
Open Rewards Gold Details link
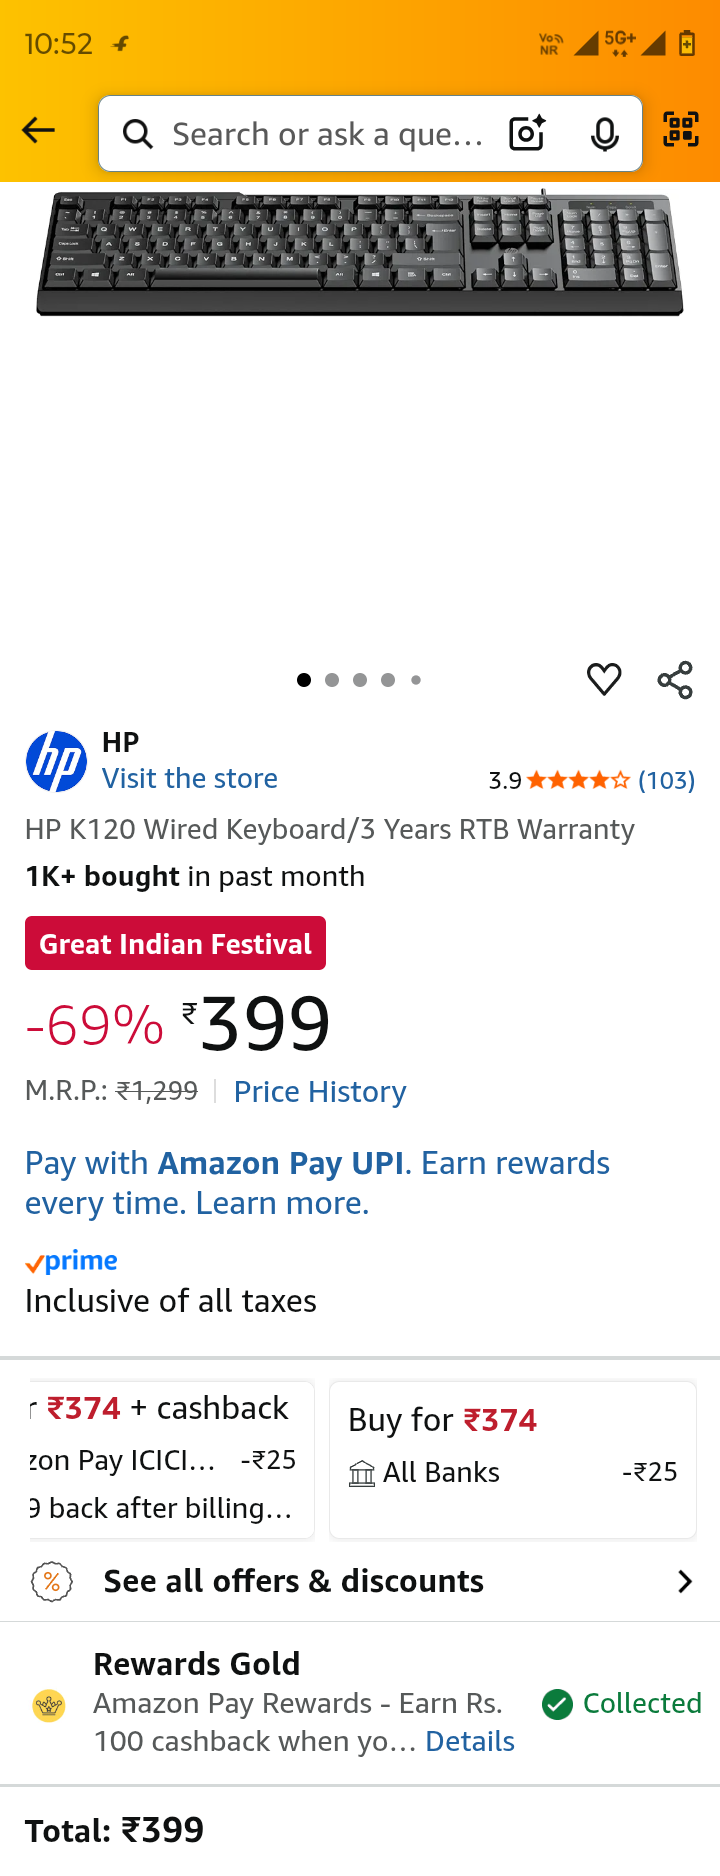(470, 1742)
